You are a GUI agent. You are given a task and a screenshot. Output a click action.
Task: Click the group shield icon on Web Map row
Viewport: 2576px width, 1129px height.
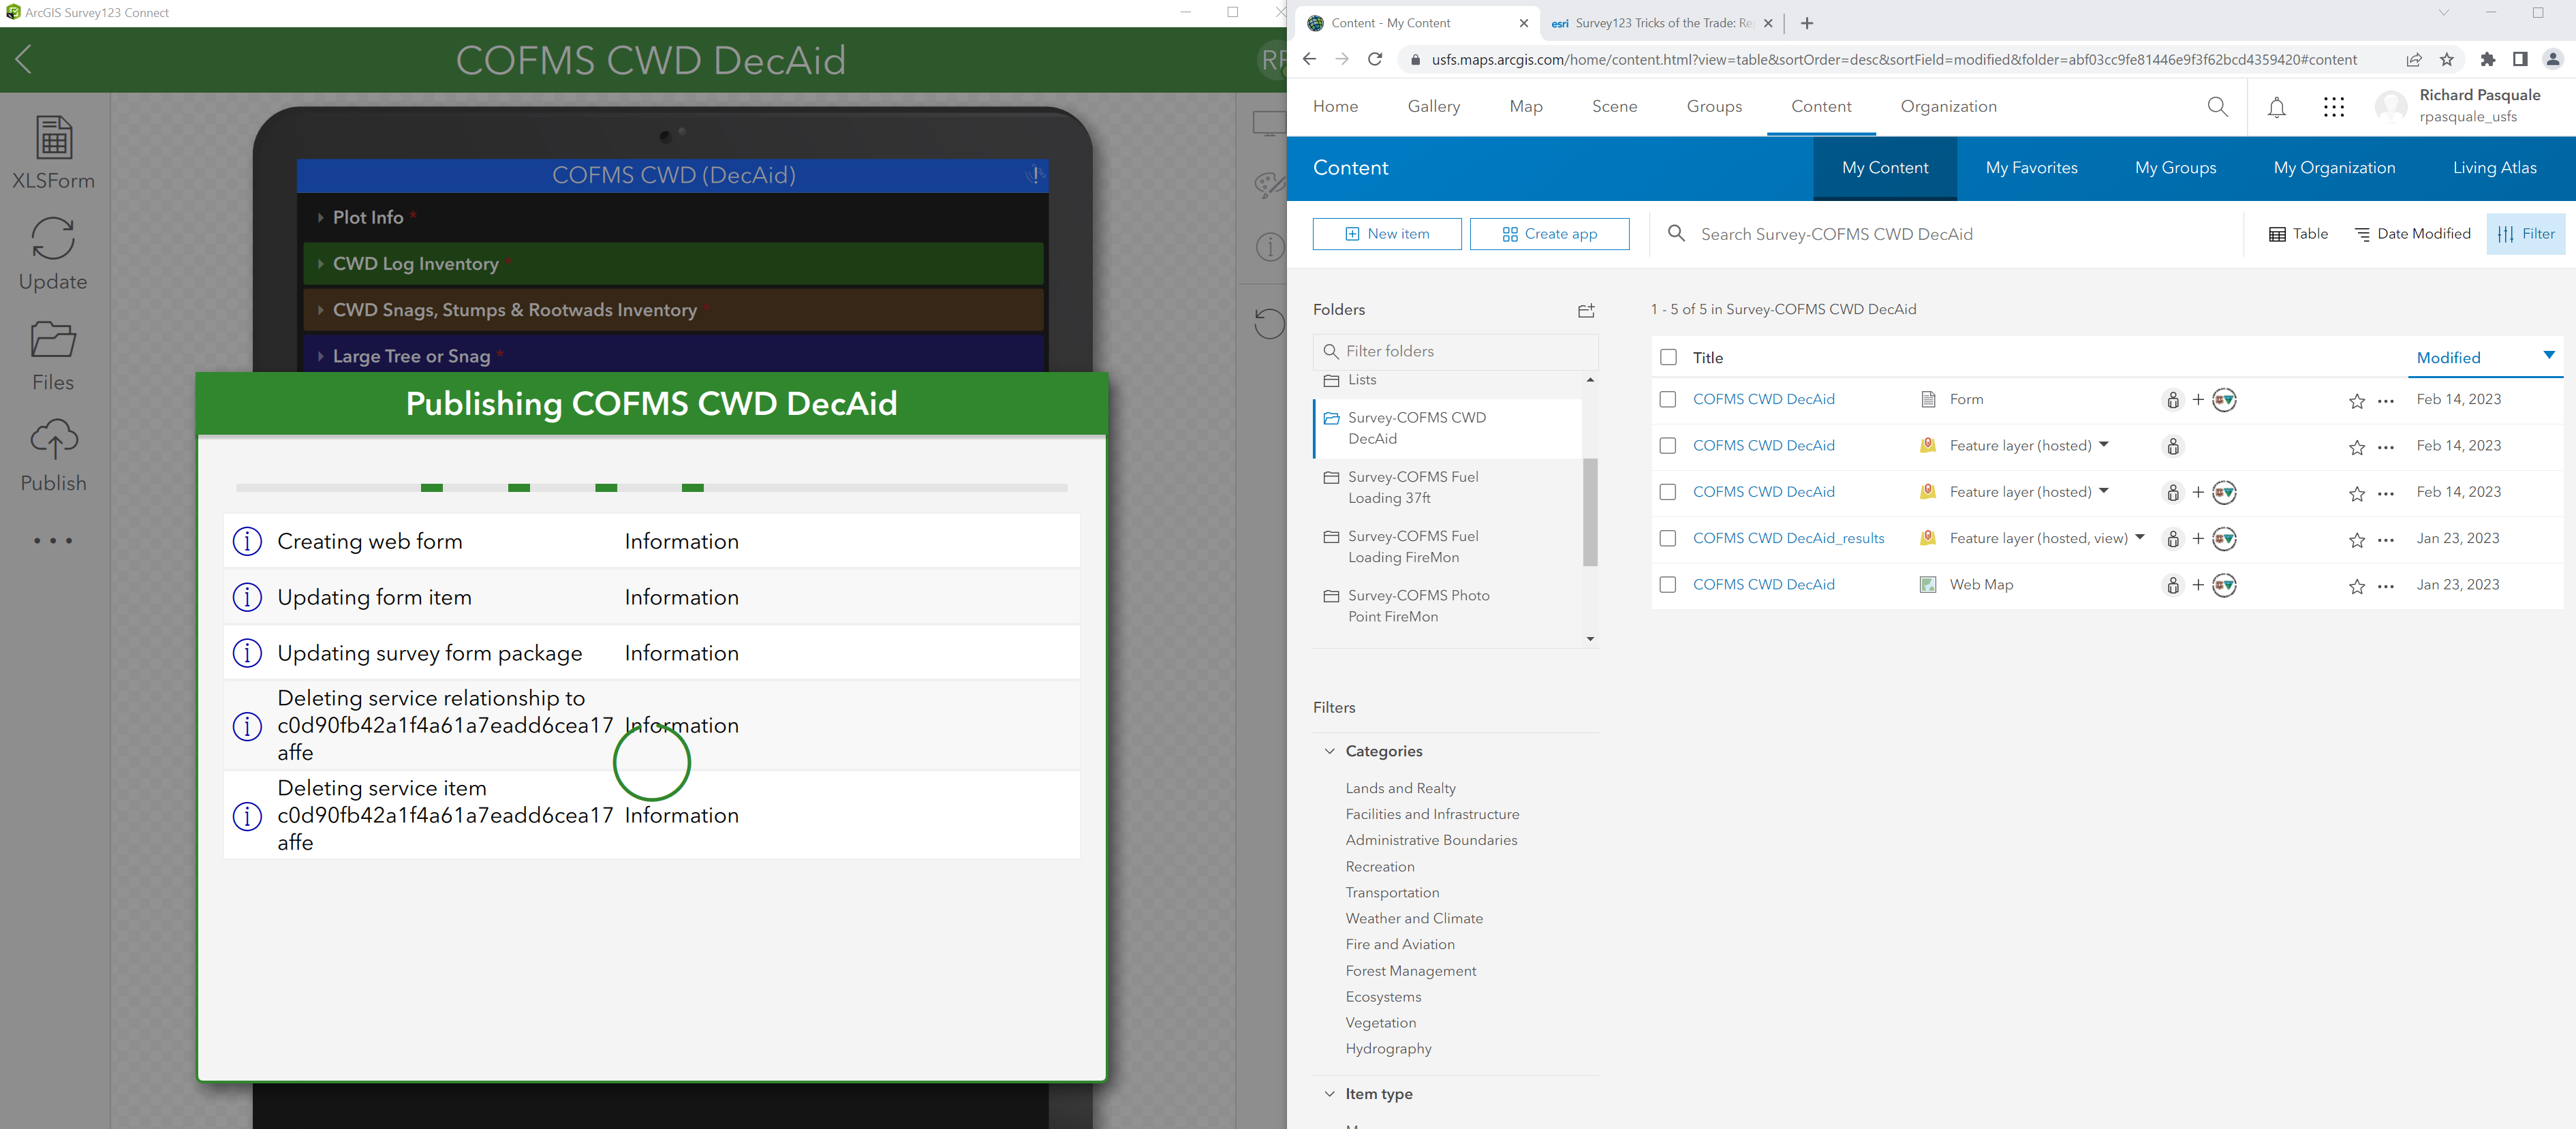2224,585
